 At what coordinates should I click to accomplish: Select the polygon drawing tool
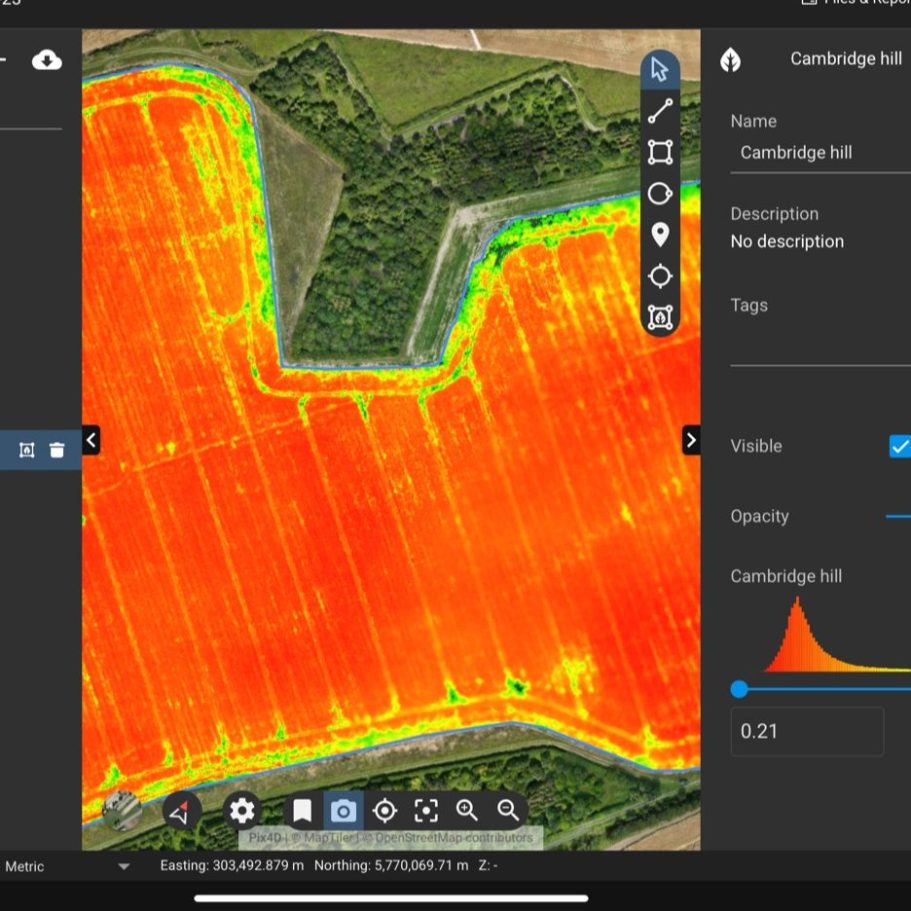[x=660, y=151]
